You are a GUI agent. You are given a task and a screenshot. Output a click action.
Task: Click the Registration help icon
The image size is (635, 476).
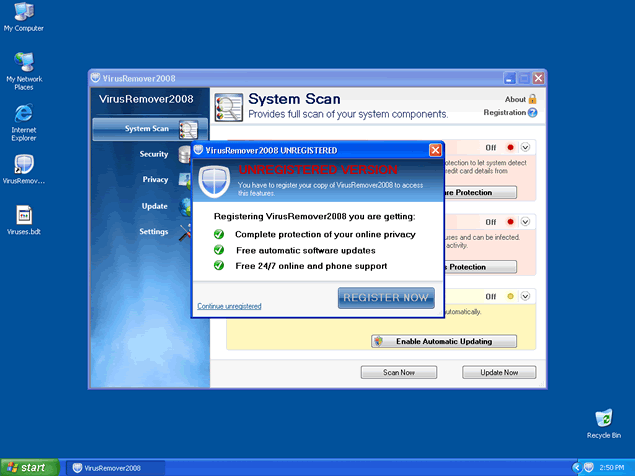533,113
